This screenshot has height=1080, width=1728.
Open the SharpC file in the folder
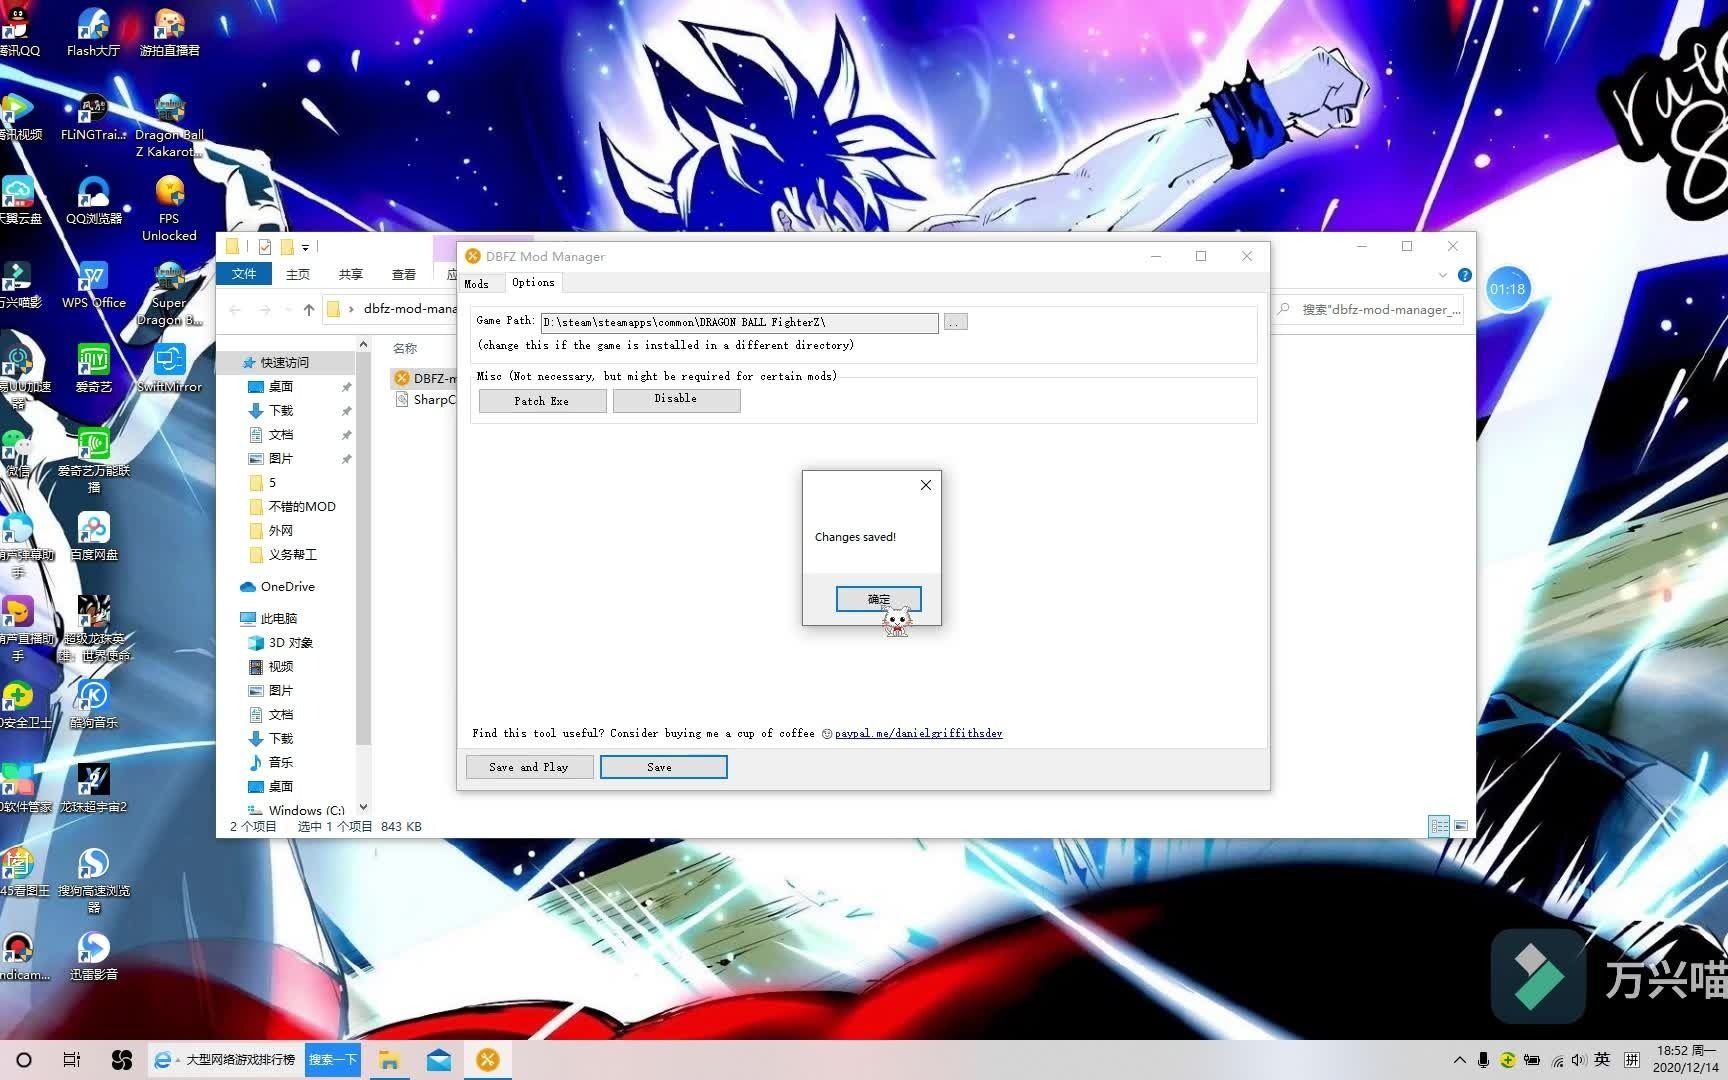[x=432, y=399]
